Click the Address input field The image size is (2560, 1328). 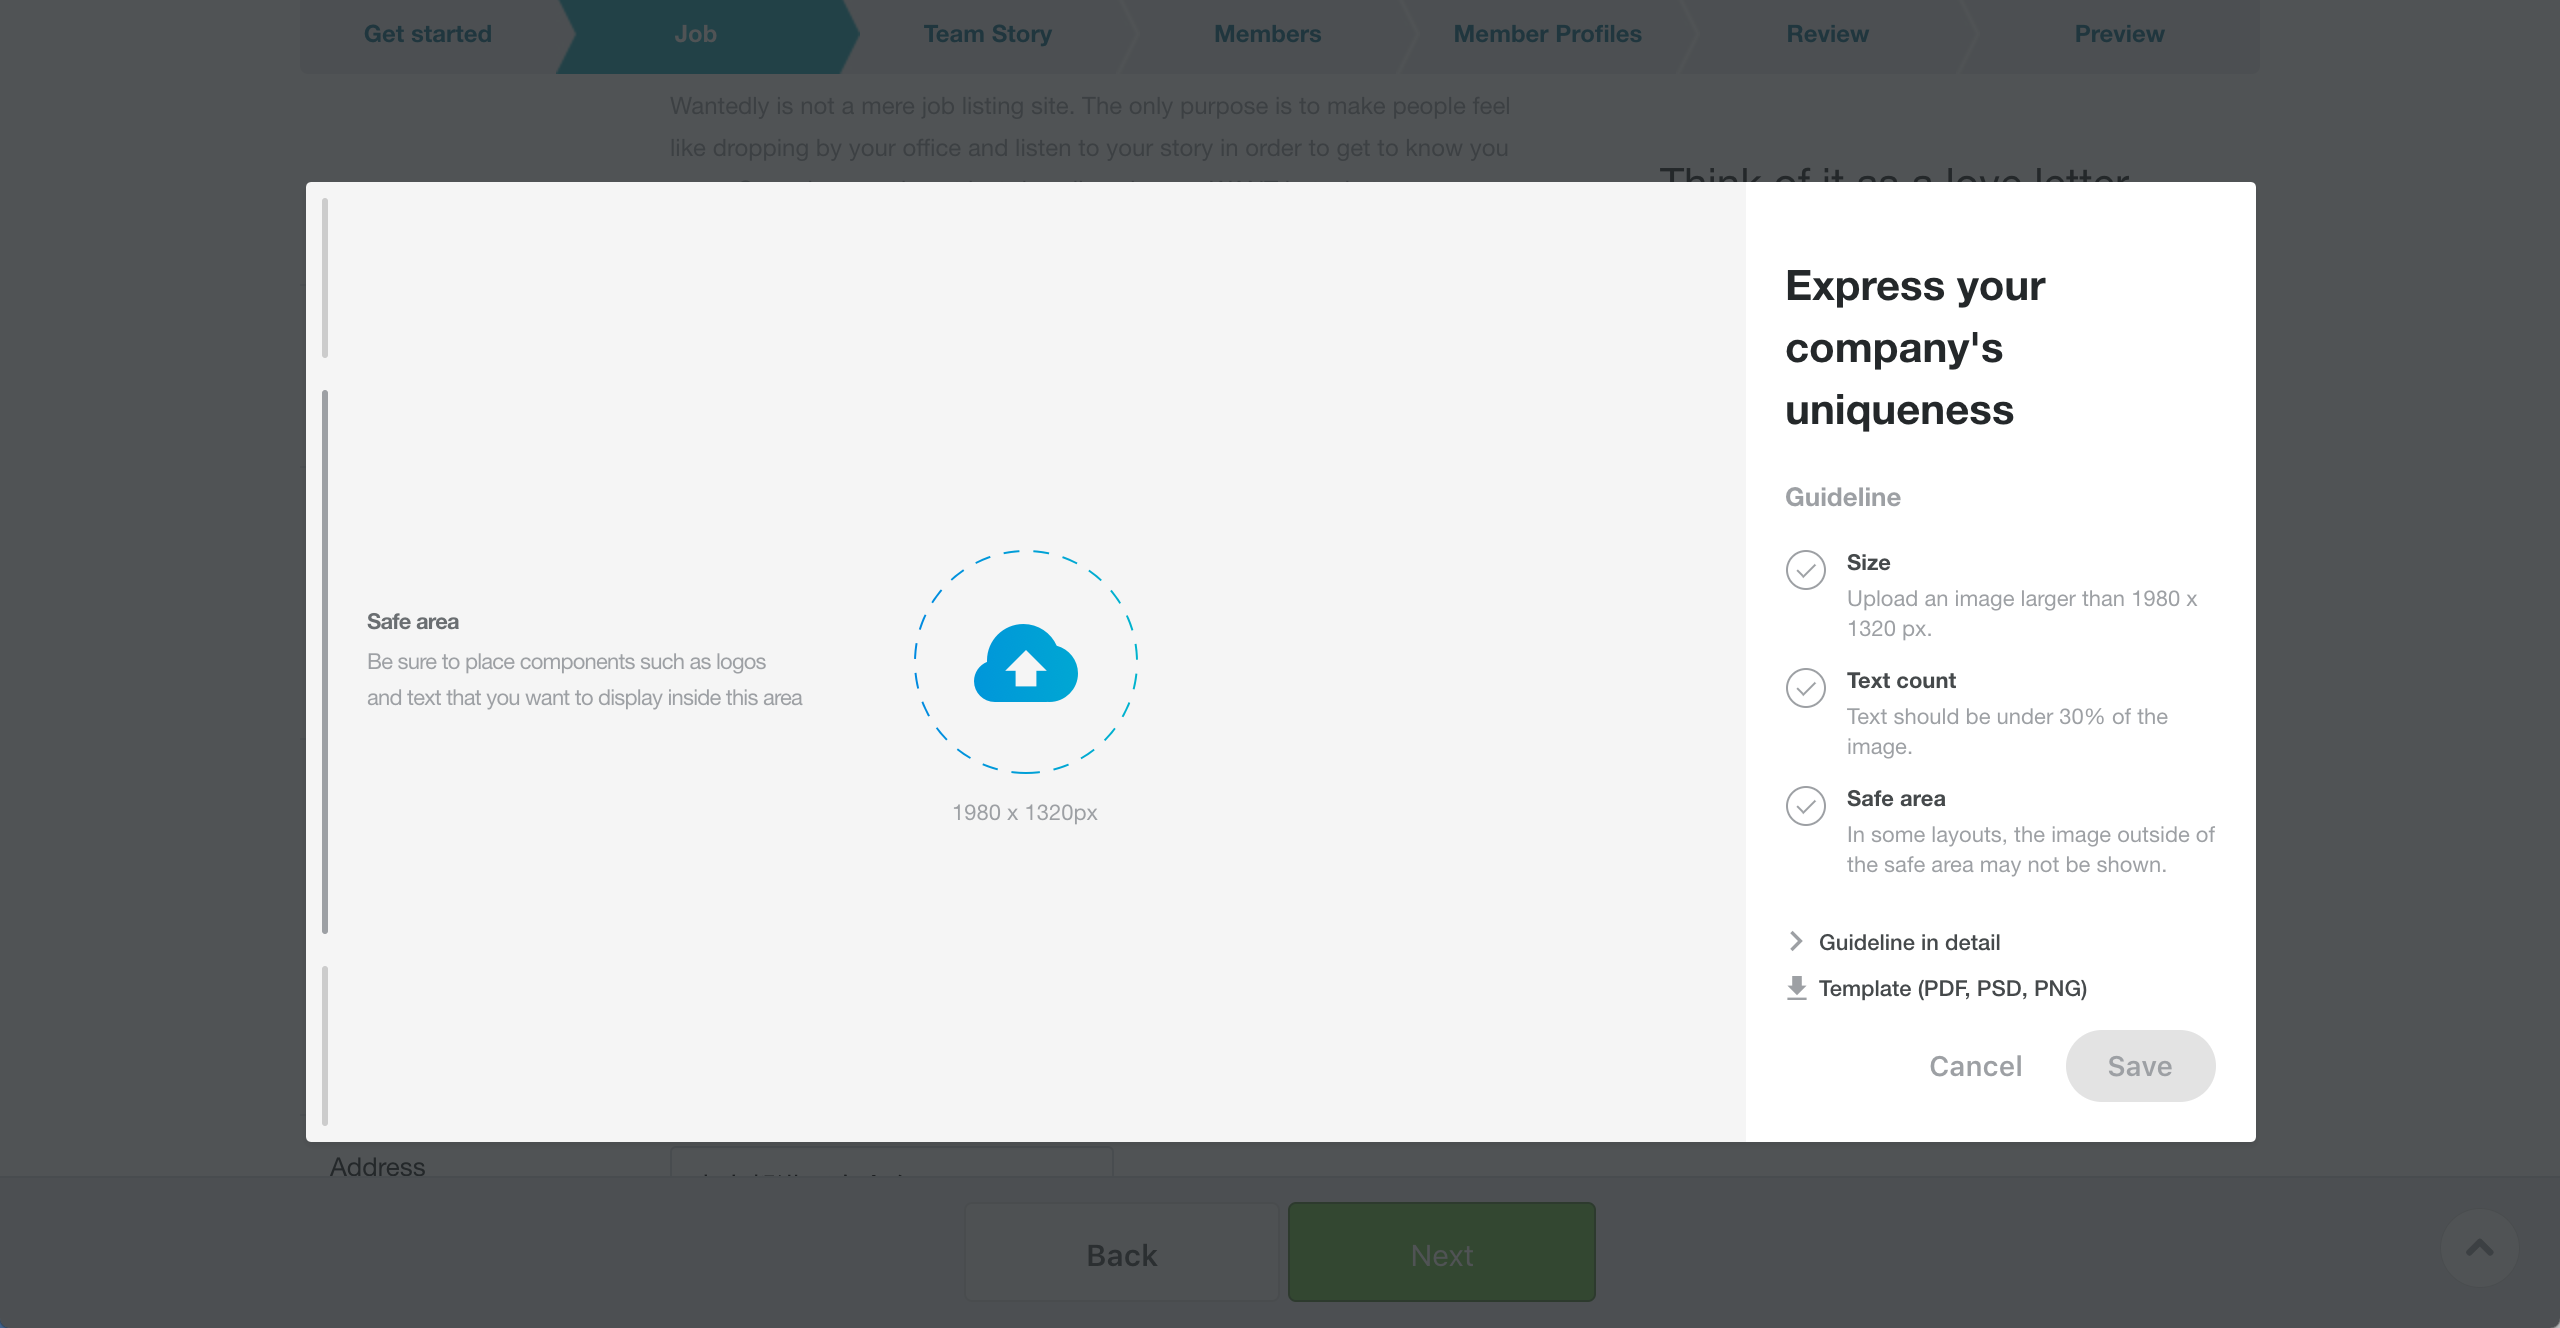(x=893, y=1166)
